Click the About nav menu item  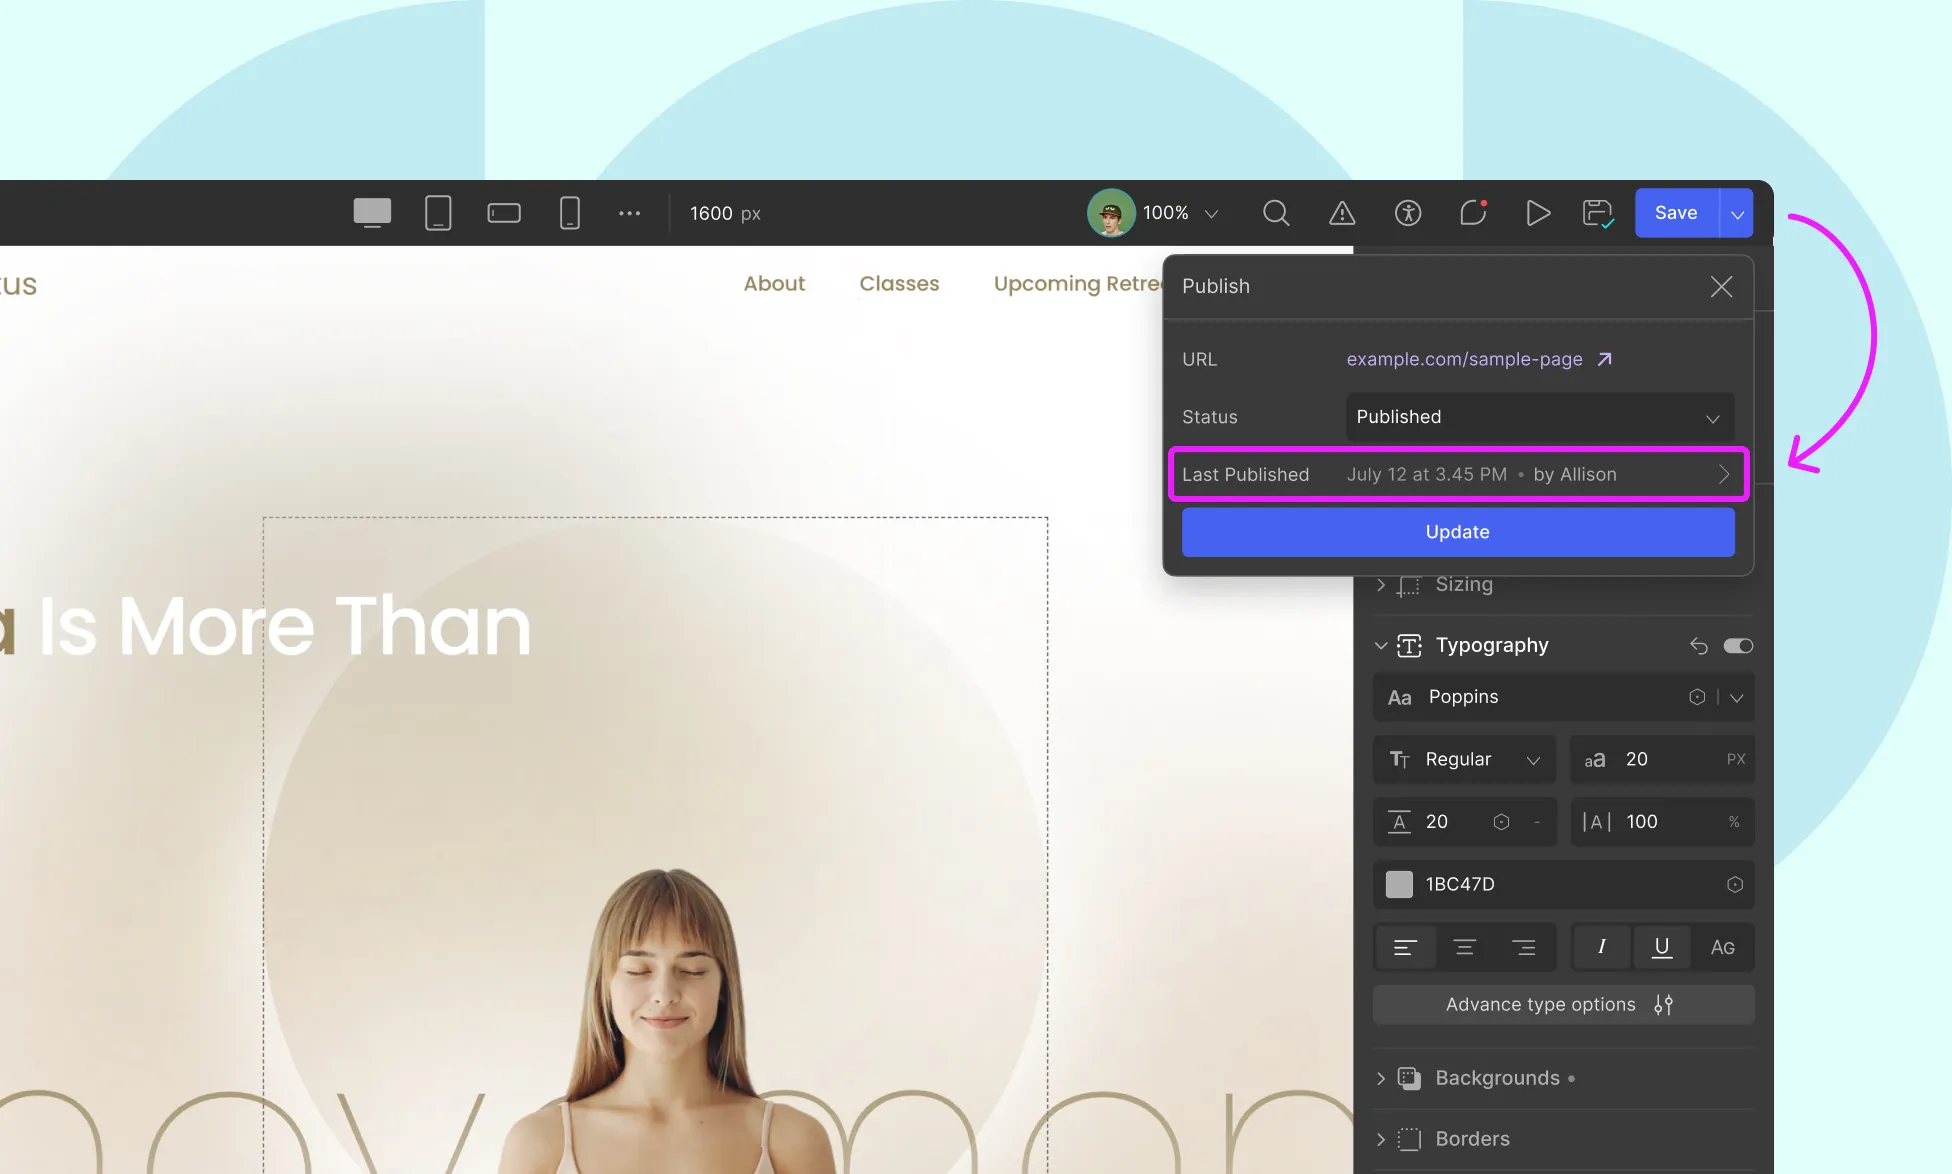(x=774, y=284)
